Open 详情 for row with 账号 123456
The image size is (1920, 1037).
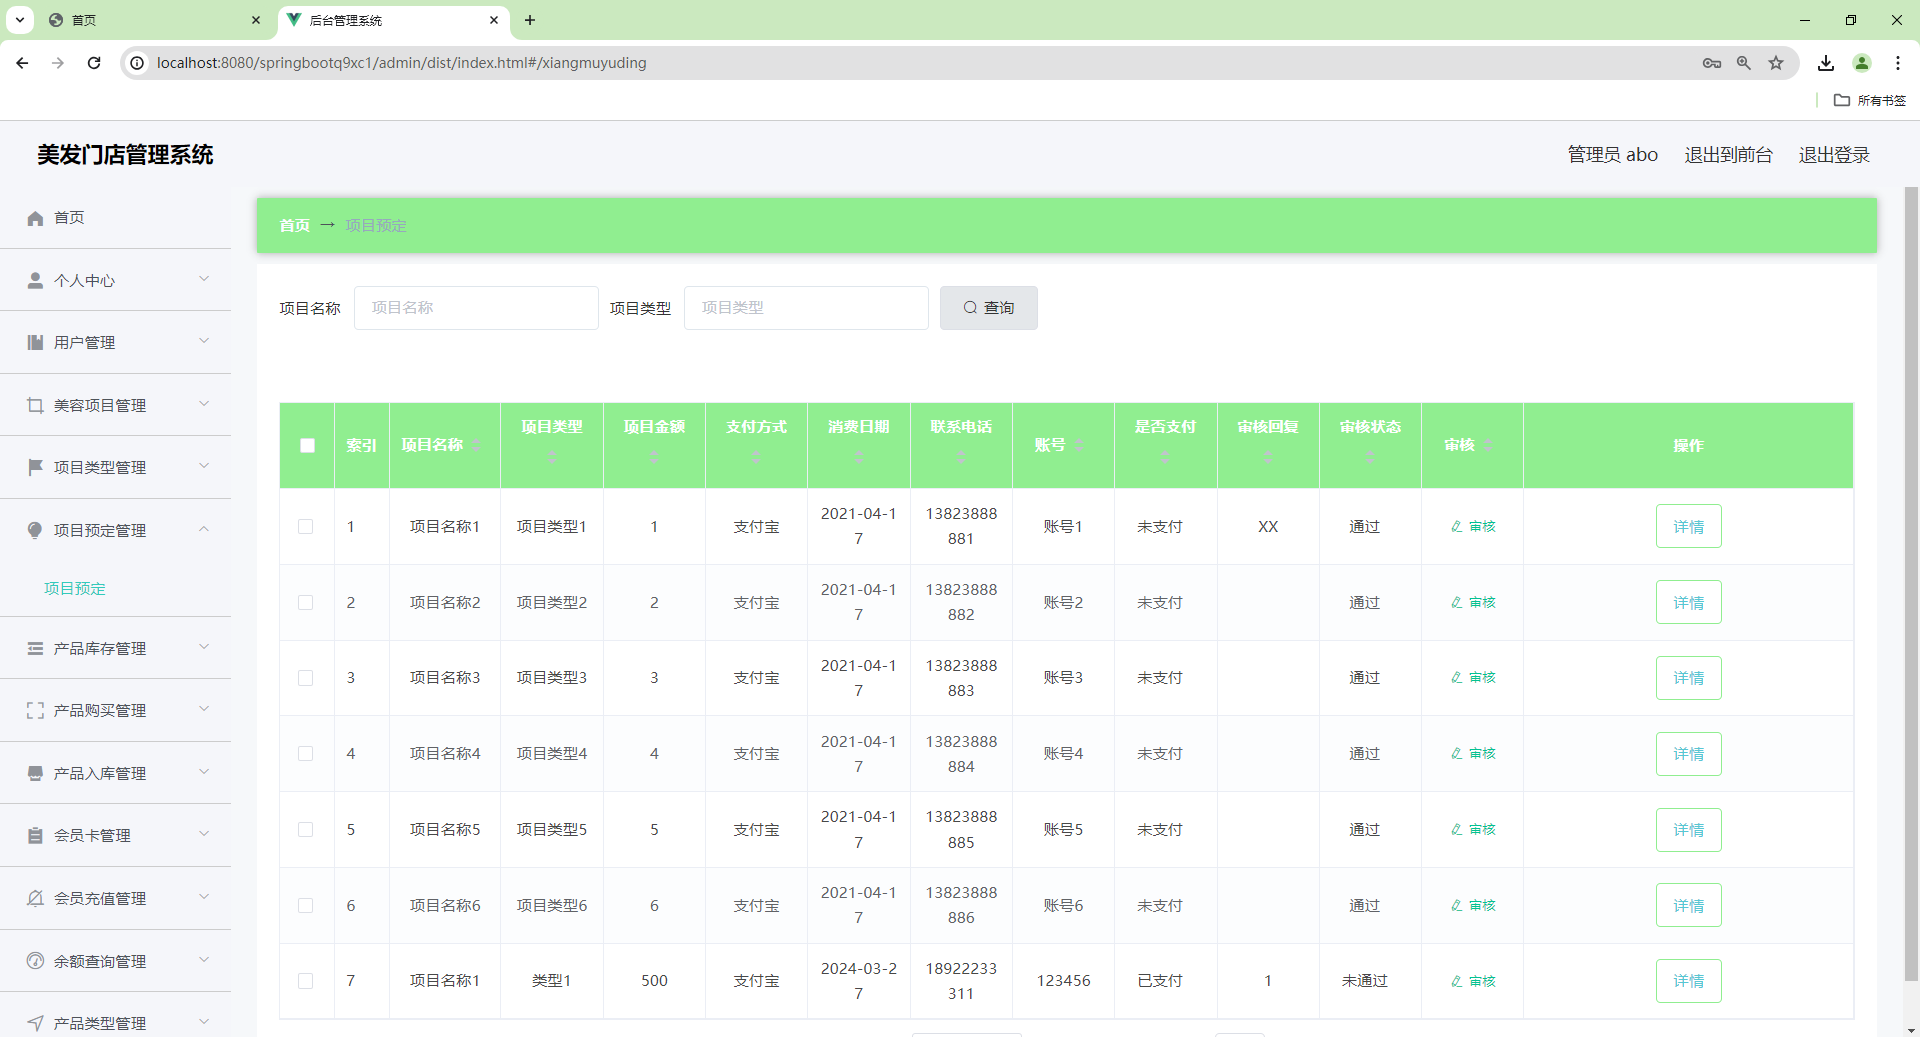[1688, 981]
